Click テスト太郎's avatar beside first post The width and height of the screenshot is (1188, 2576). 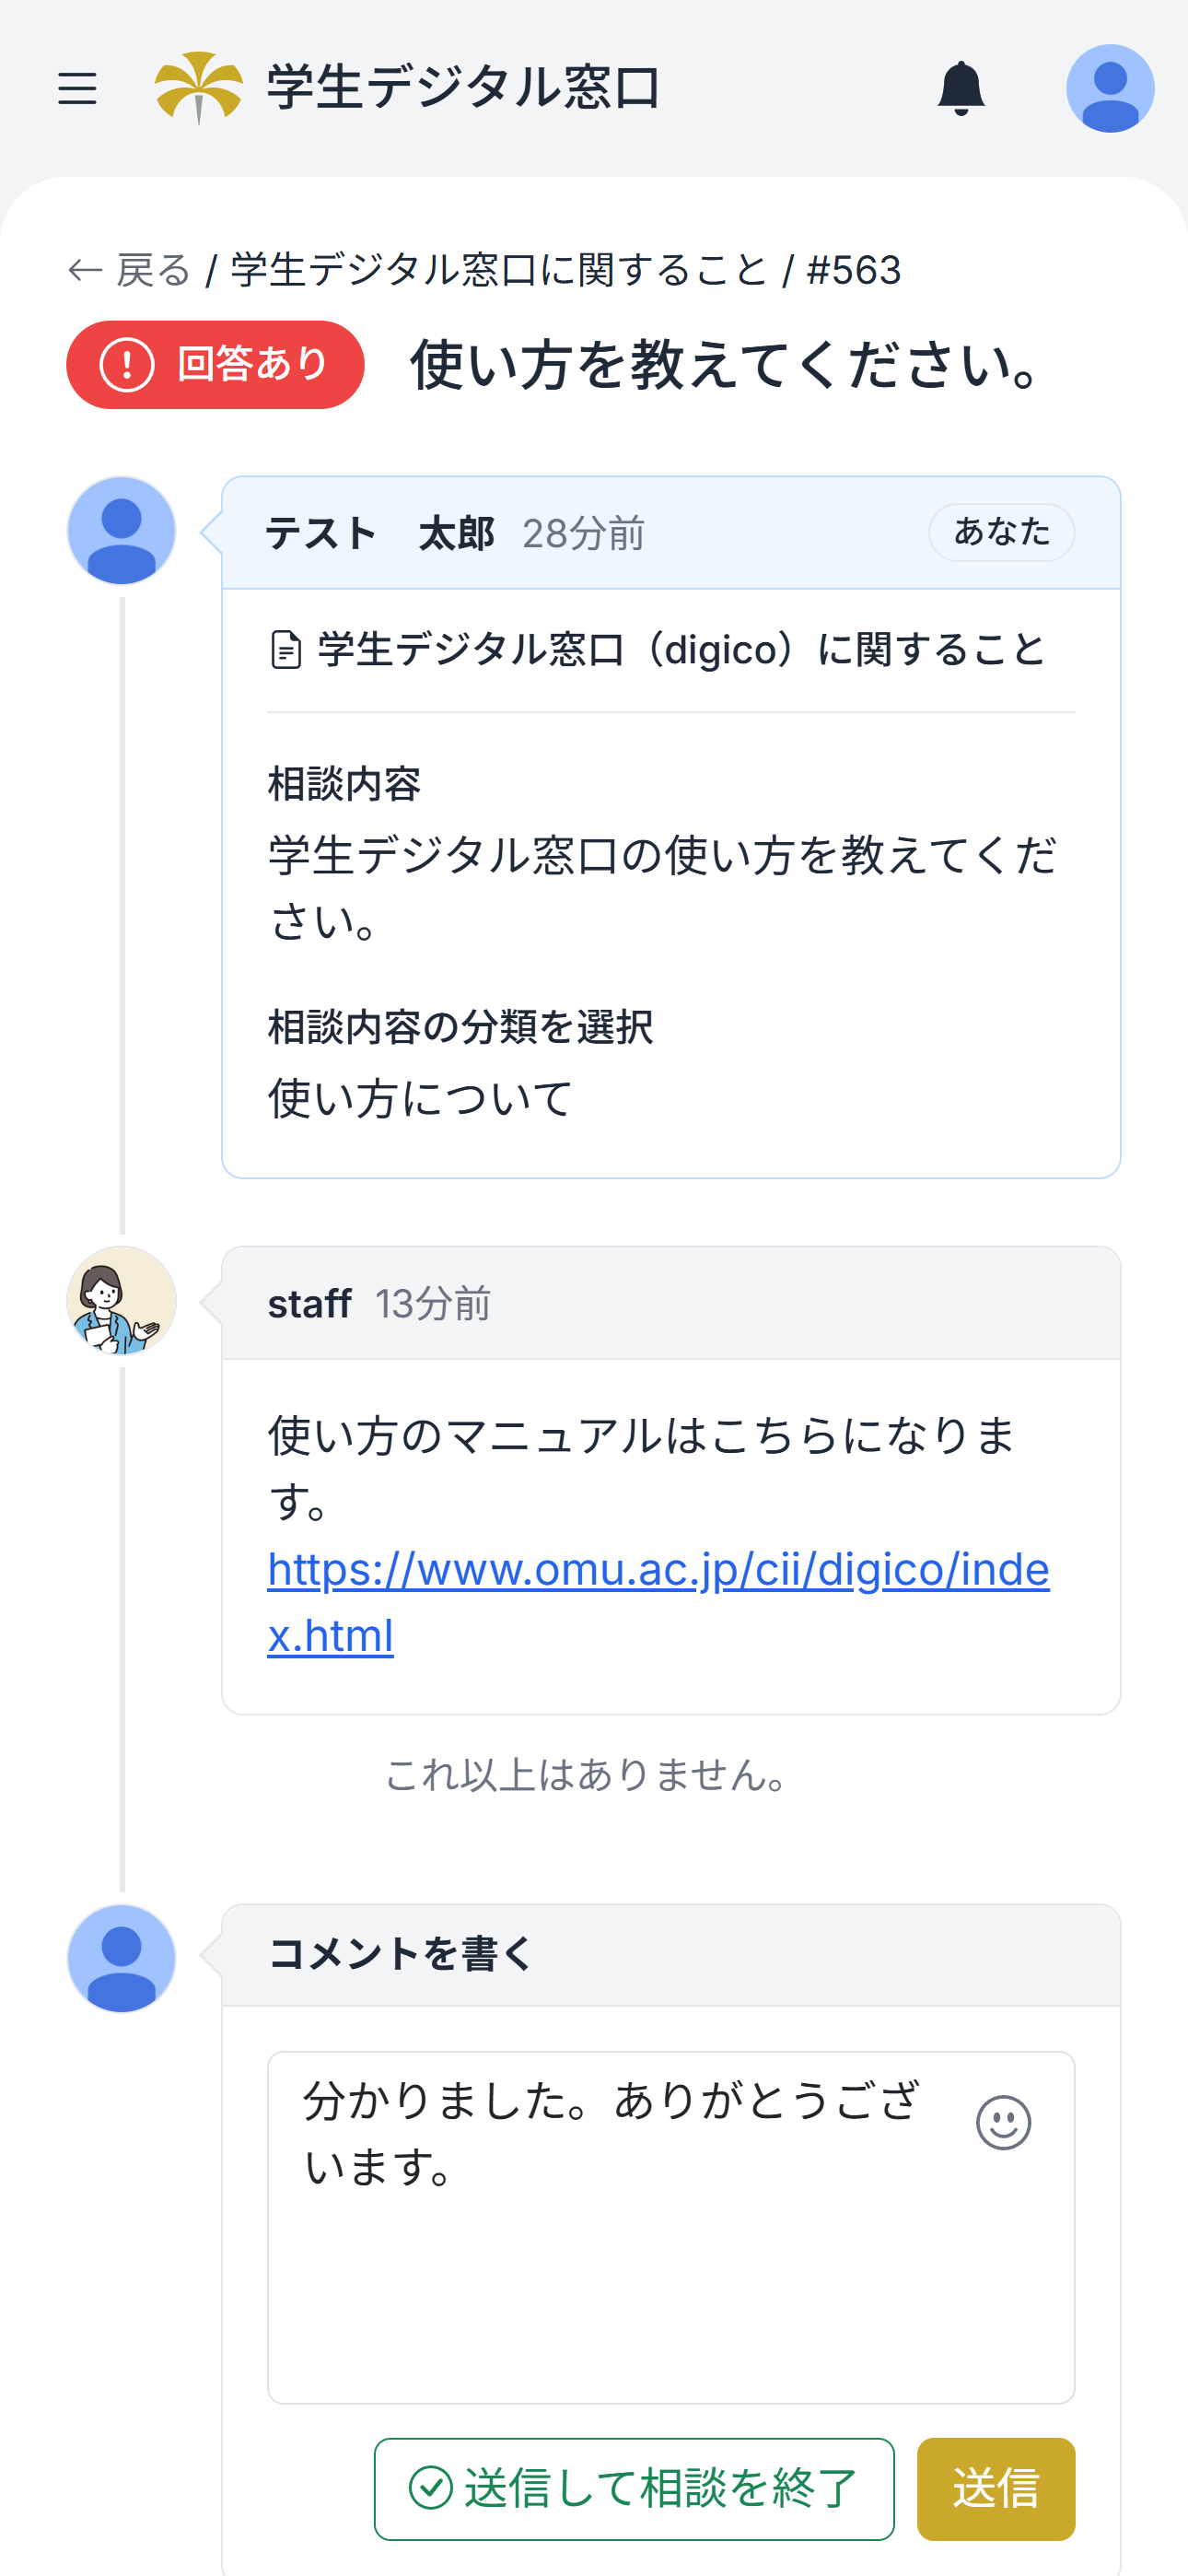point(122,531)
